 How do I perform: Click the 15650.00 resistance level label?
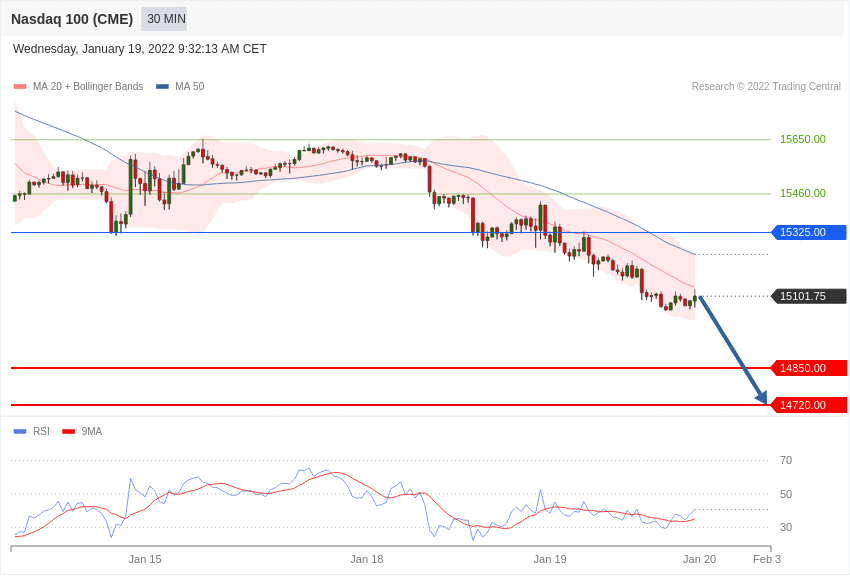[802, 139]
